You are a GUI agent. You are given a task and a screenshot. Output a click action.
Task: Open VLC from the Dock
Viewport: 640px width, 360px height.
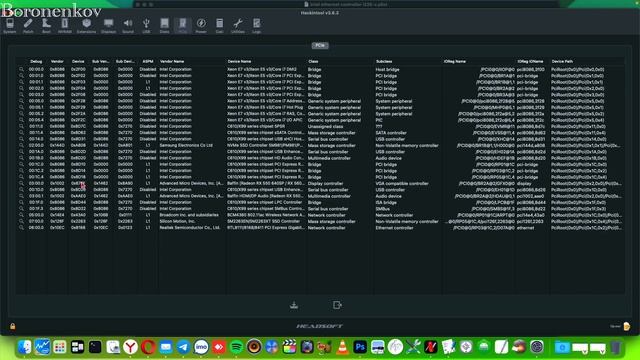click(342, 347)
